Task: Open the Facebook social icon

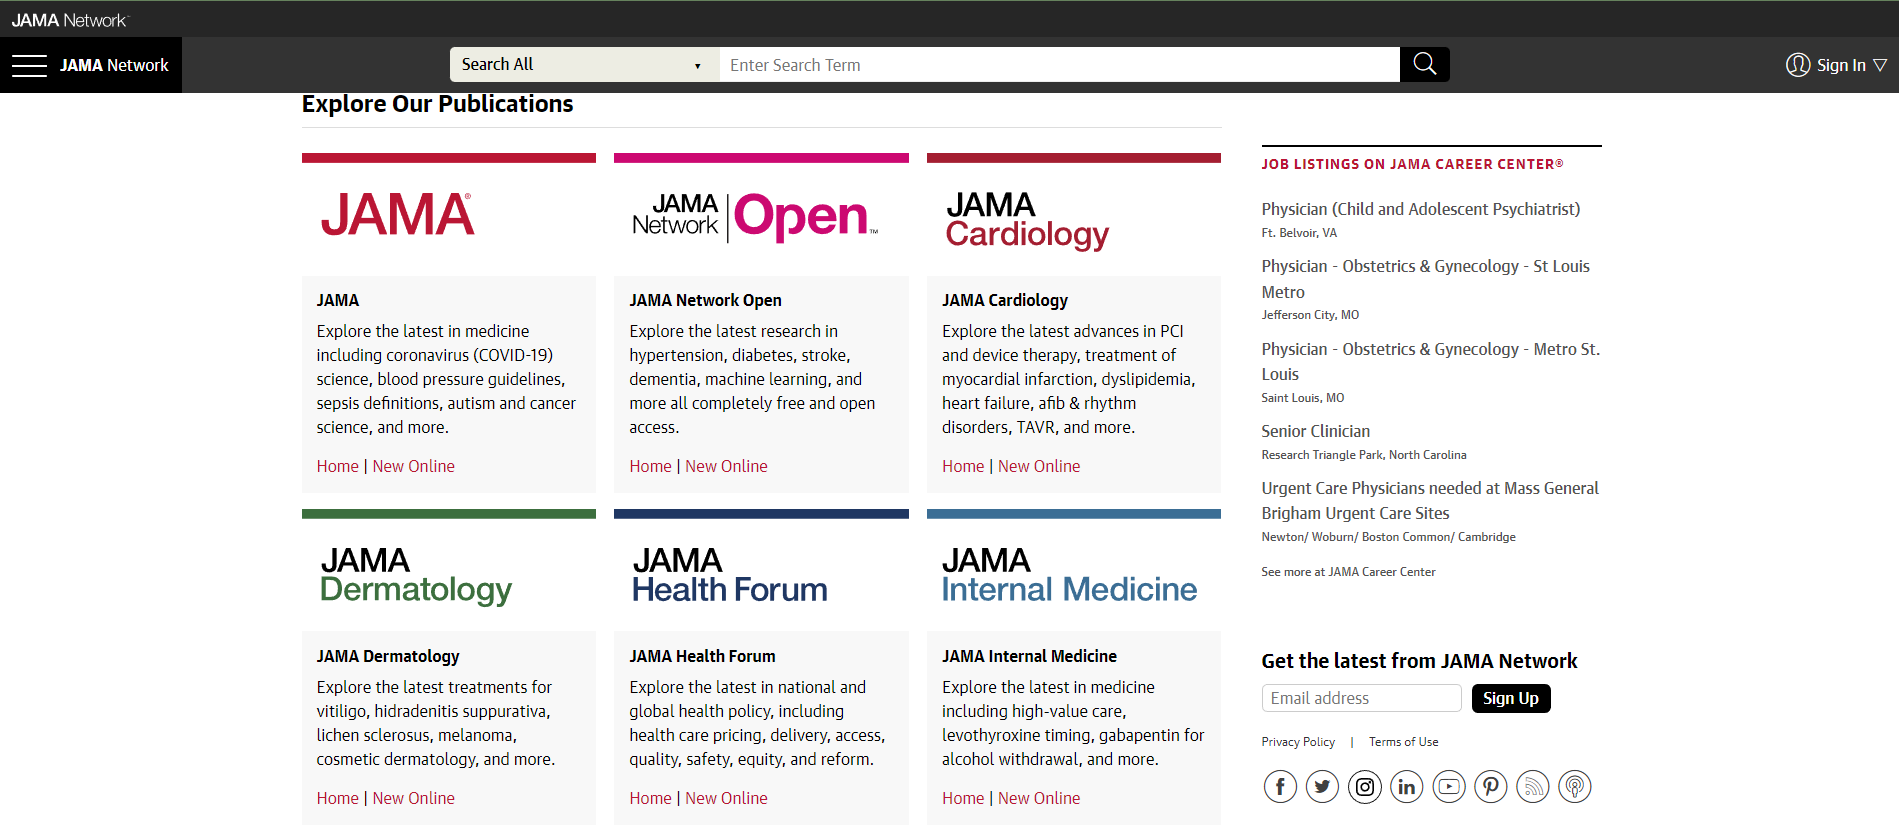Action: click(x=1280, y=787)
